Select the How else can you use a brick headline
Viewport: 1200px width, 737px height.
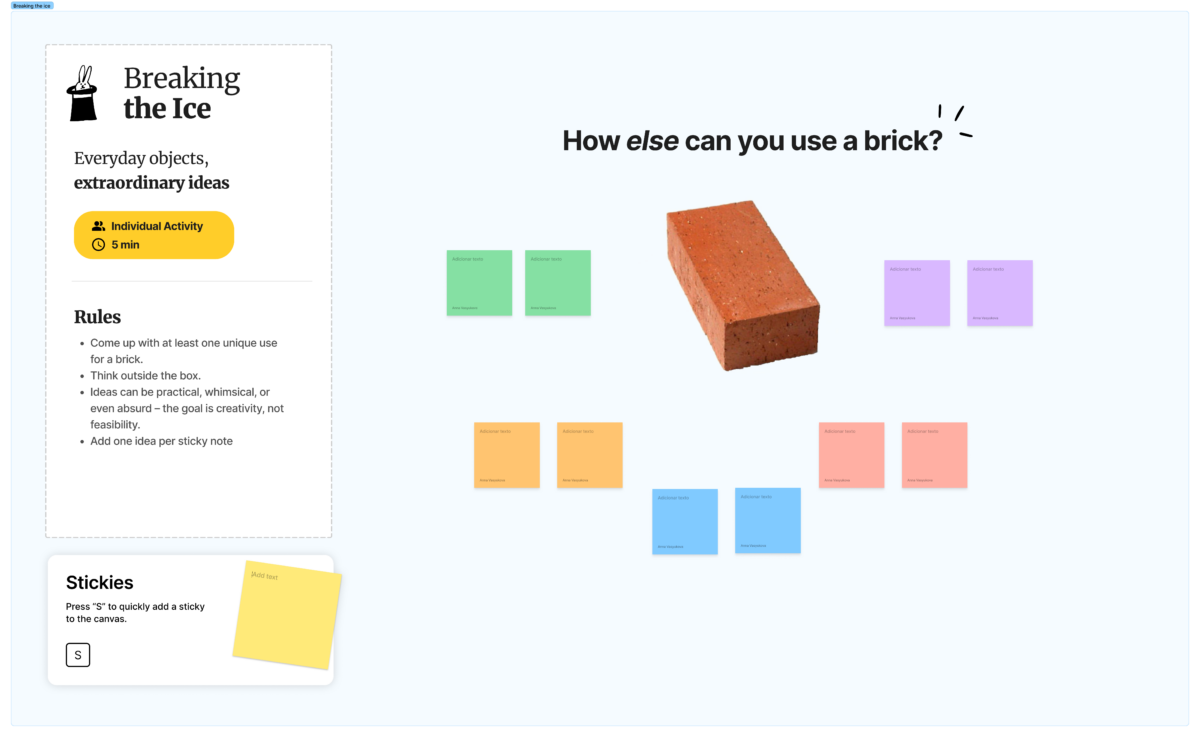752,141
